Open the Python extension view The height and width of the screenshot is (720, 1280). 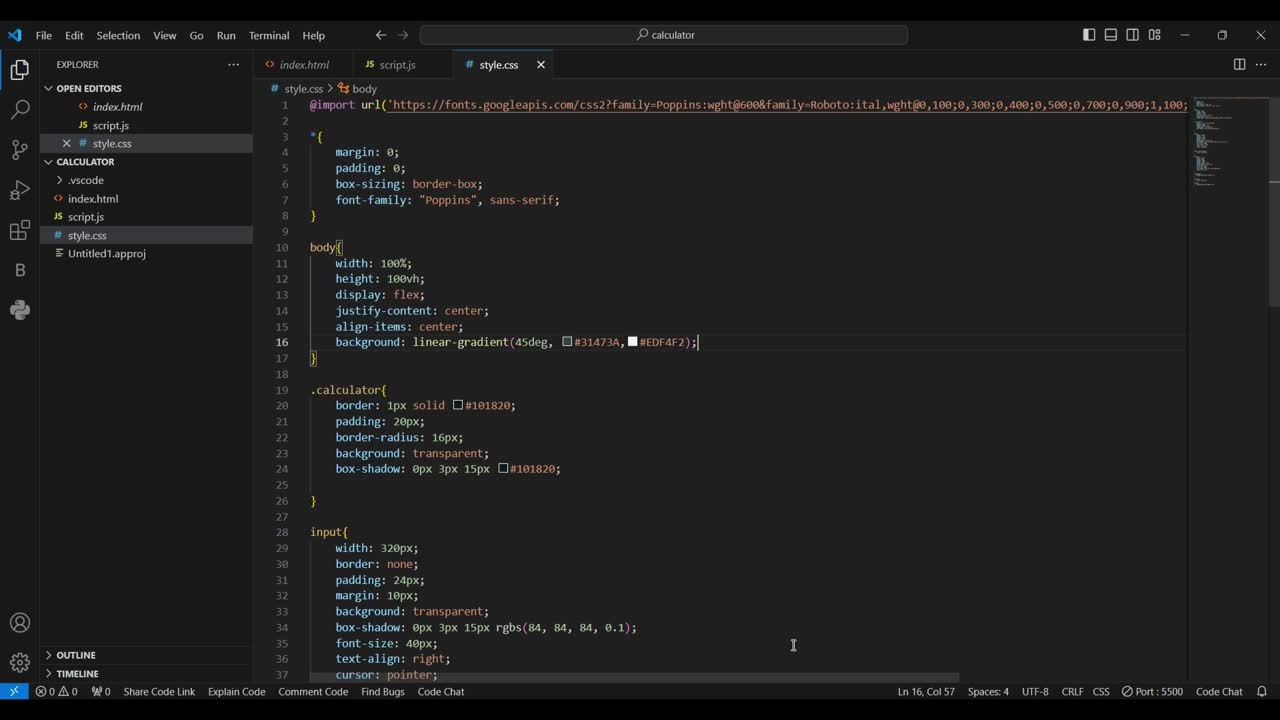(x=20, y=310)
